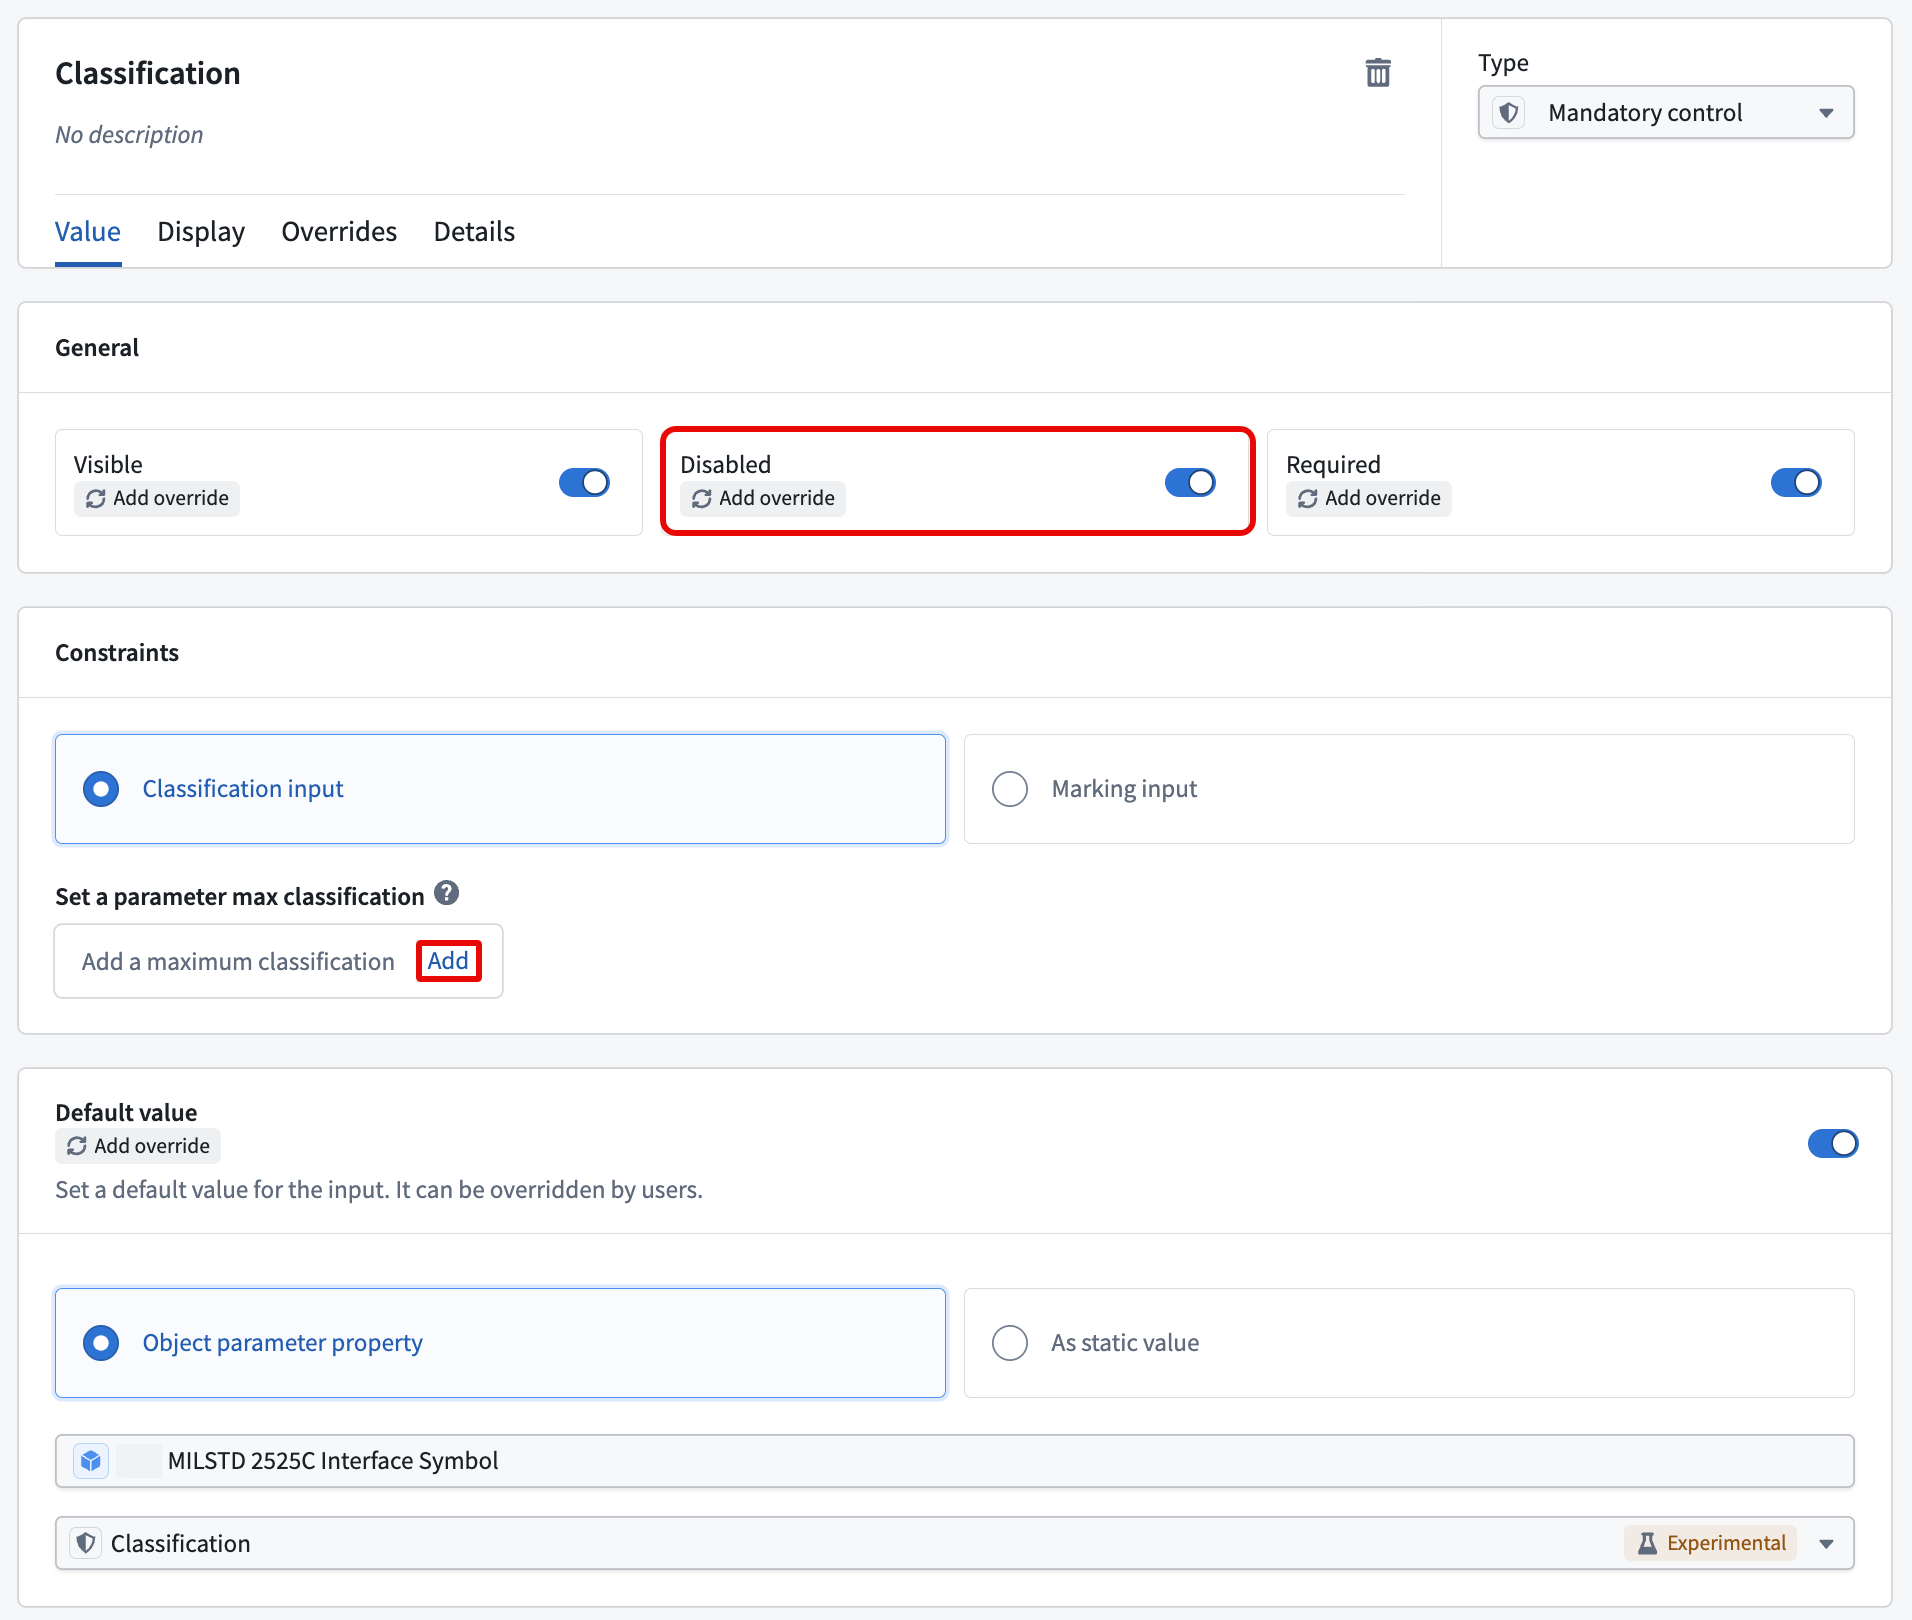Select the Marking input radio option
This screenshot has height=1620, width=1912.
coord(1409,789)
